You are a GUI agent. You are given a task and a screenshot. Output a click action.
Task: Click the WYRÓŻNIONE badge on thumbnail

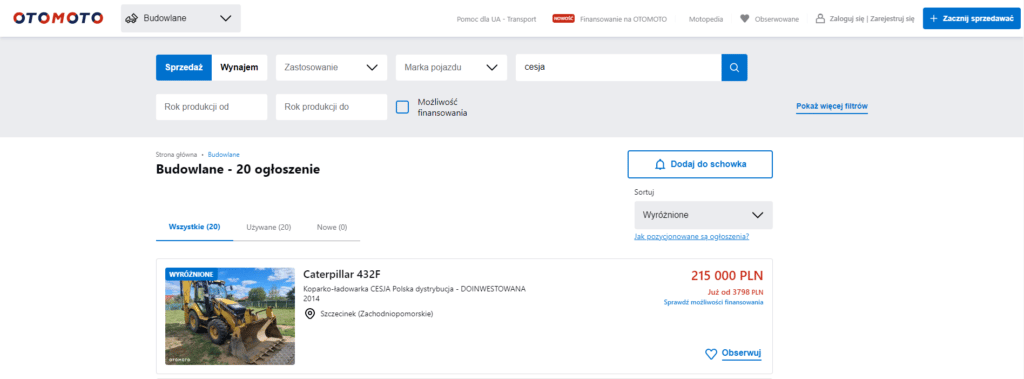[190, 274]
